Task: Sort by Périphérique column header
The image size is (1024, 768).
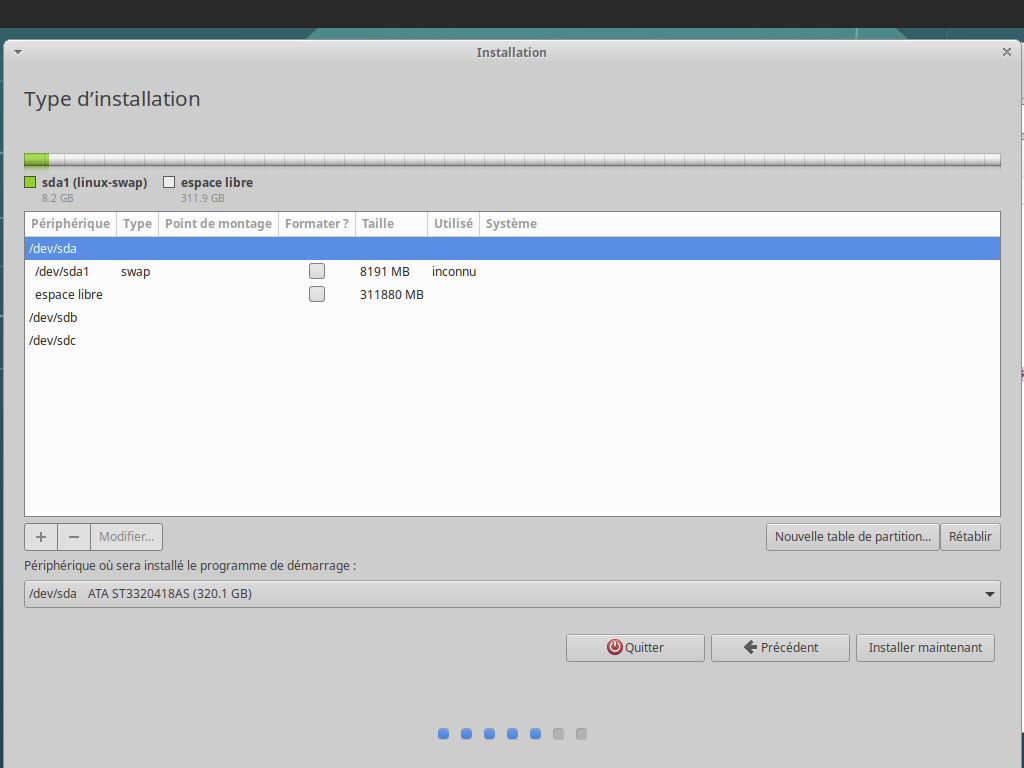Action: coord(70,224)
